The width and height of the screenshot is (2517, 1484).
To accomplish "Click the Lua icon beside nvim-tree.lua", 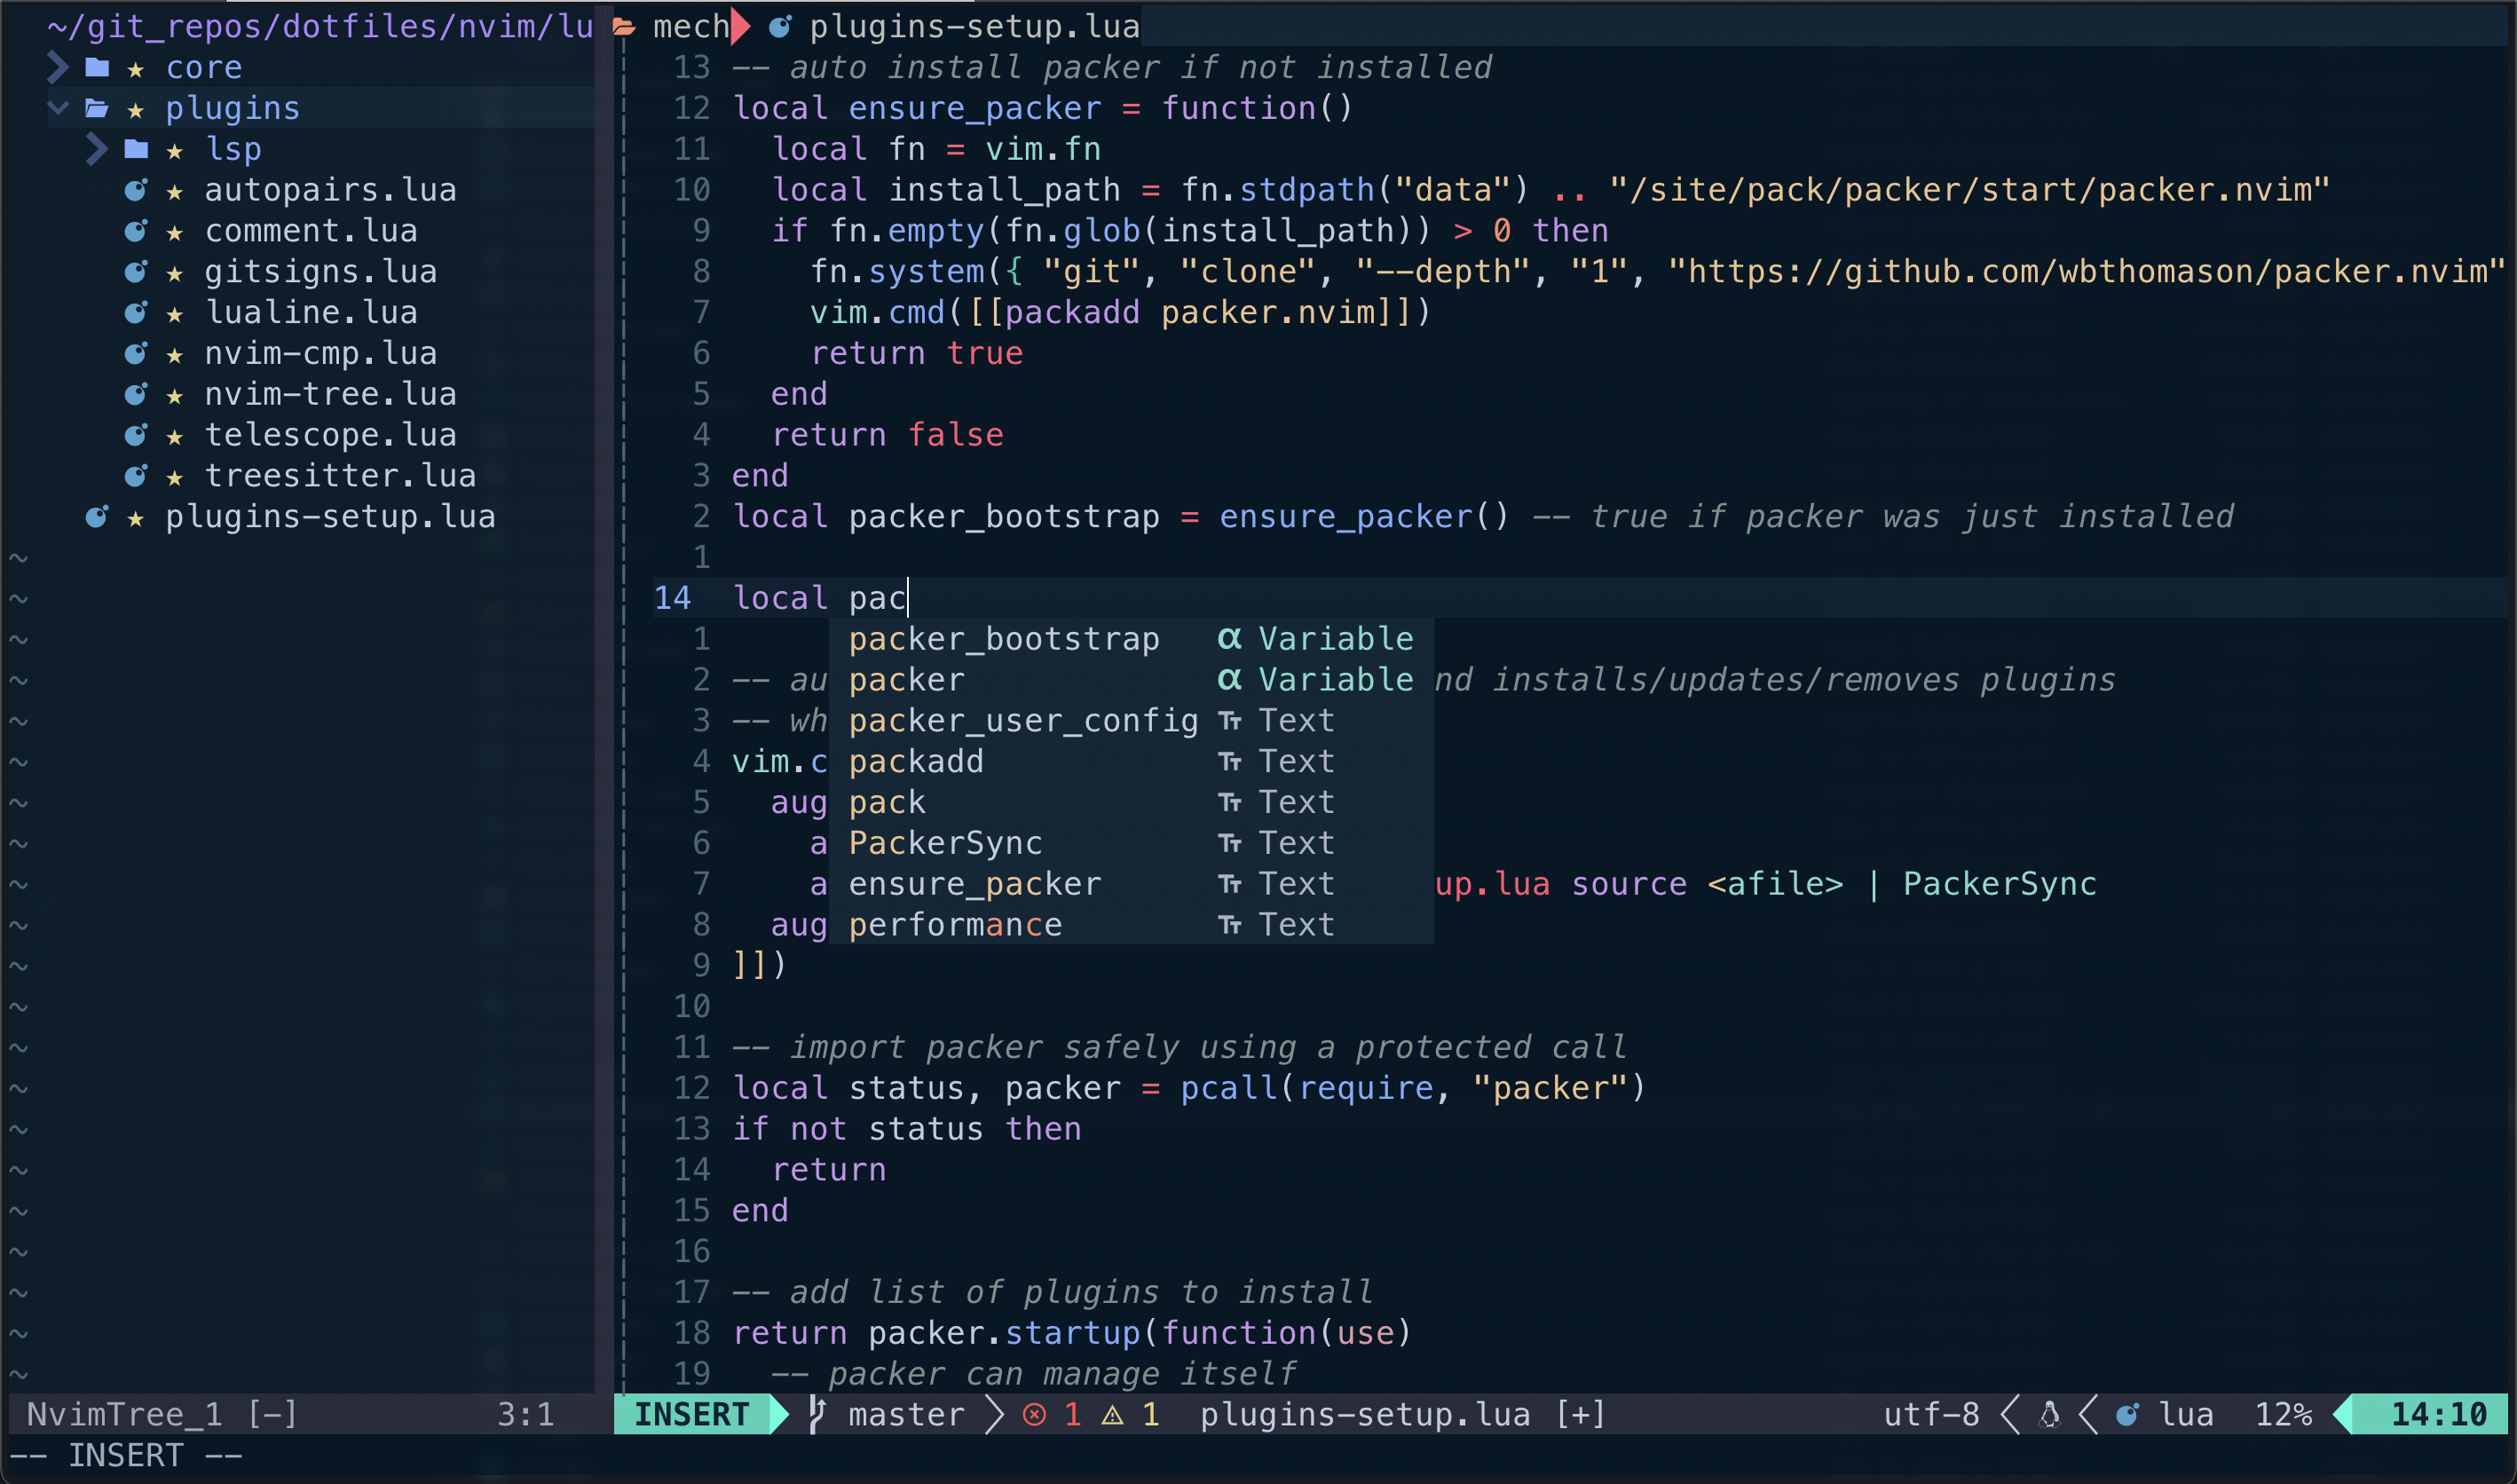I will pyautogui.click(x=136, y=394).
